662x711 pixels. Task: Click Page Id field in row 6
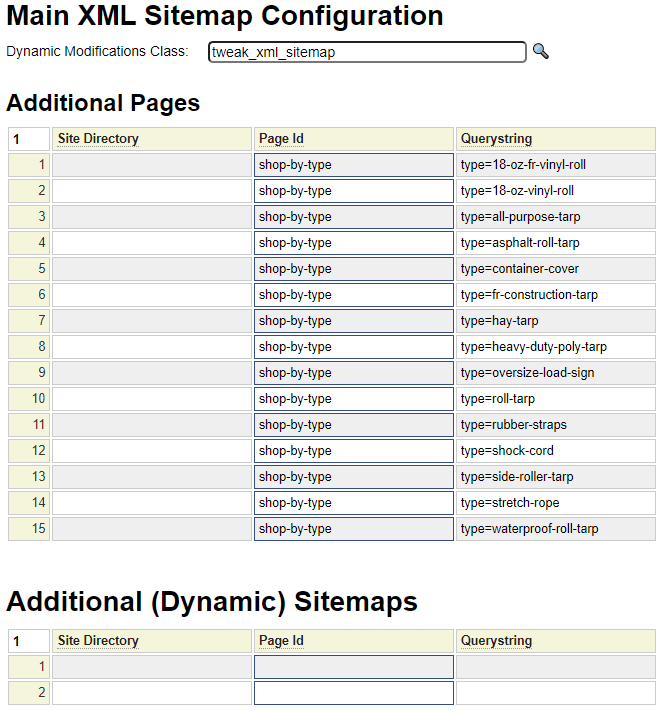coord(353,295)
